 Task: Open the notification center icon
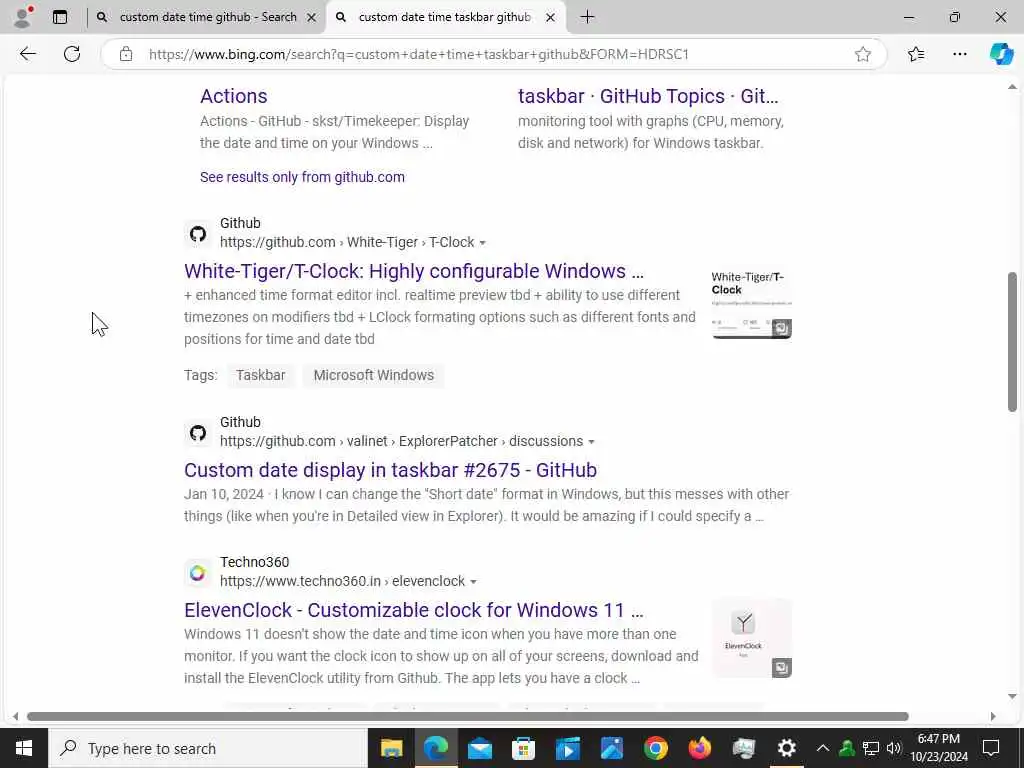991,748
